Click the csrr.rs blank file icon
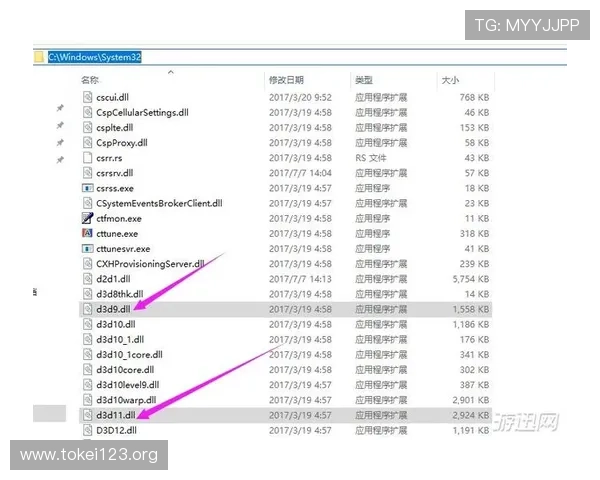600x480 pixels. 88,158
